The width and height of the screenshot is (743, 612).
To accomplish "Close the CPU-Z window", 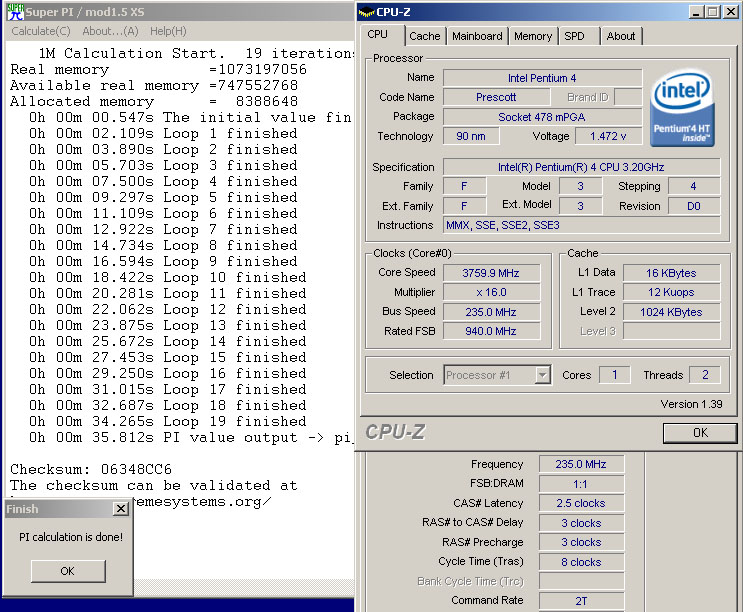I will (x=731, y=12).
